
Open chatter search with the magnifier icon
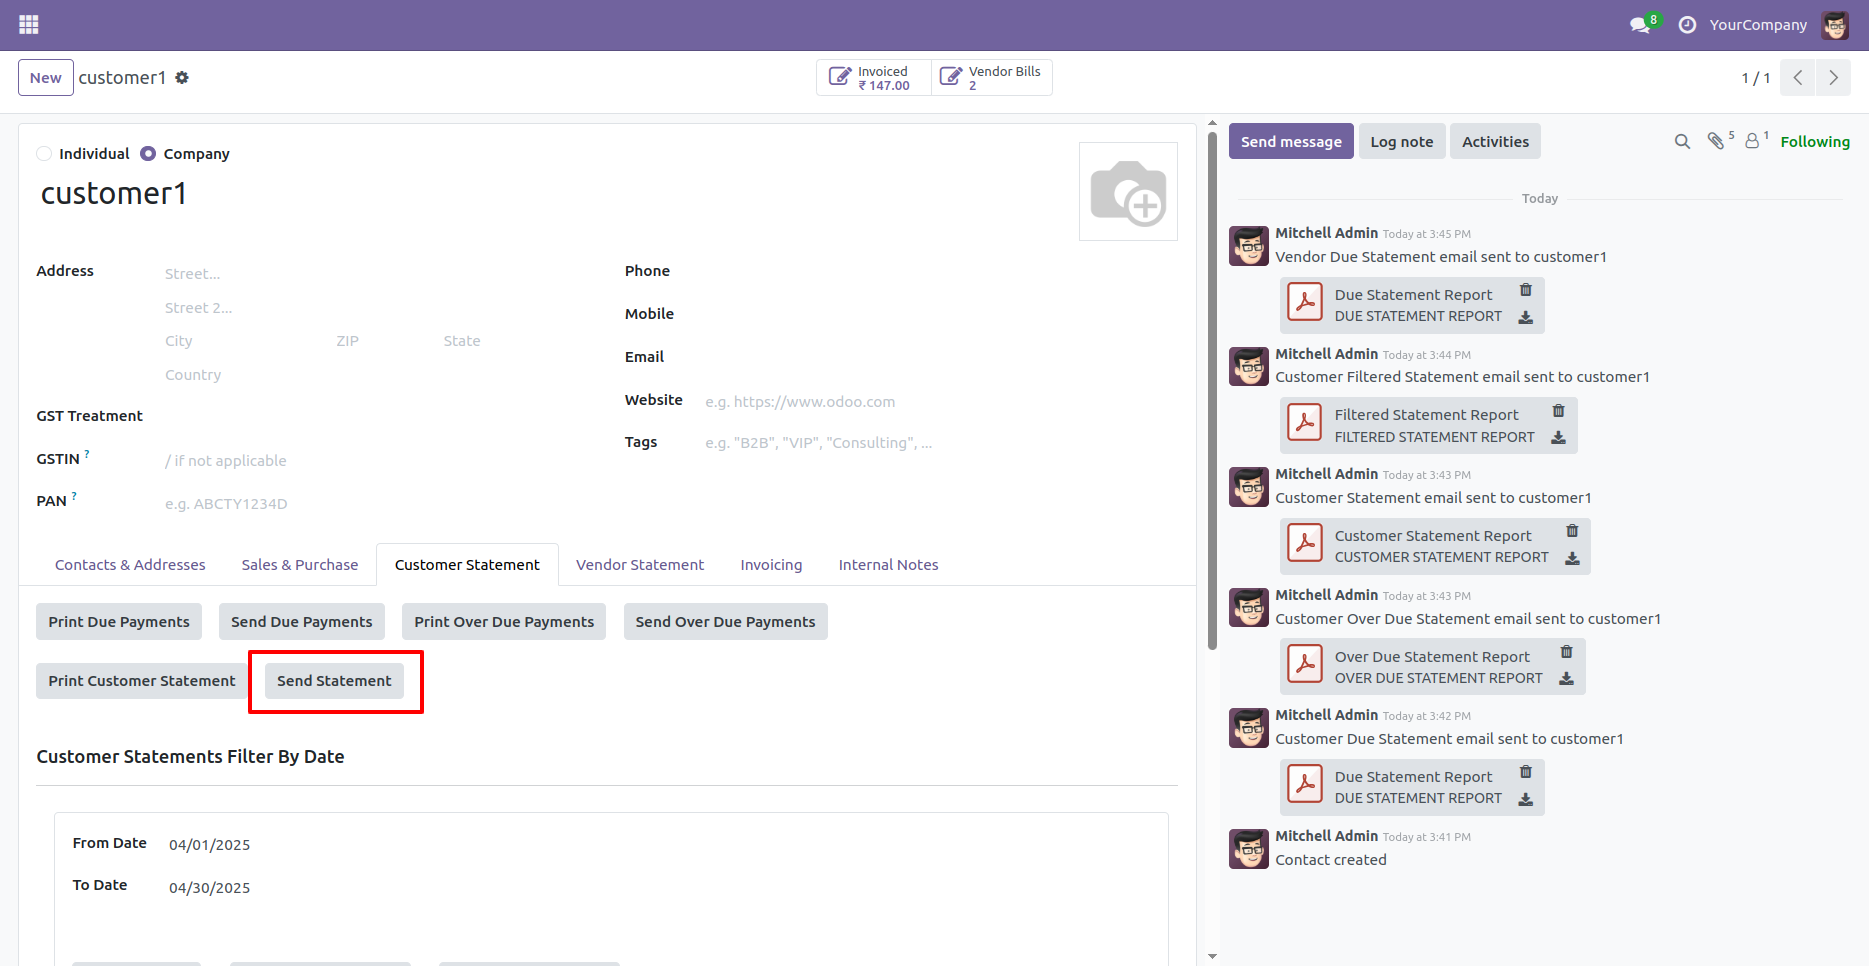pos(1681,141)
